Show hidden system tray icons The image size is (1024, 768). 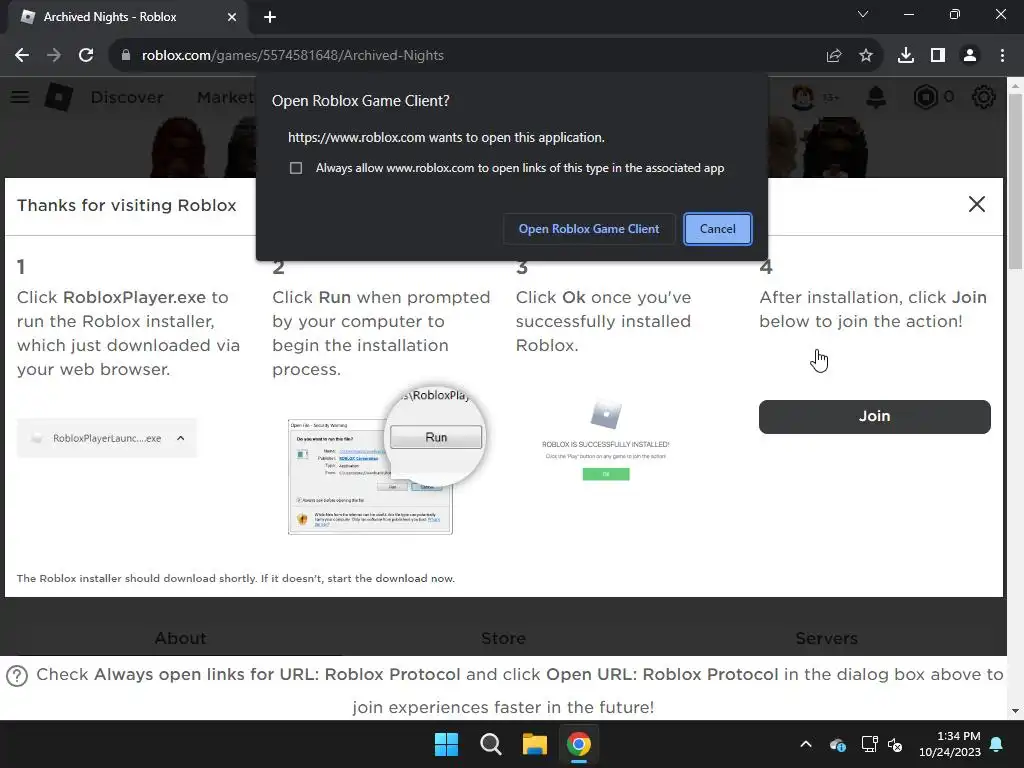(806, 744)
